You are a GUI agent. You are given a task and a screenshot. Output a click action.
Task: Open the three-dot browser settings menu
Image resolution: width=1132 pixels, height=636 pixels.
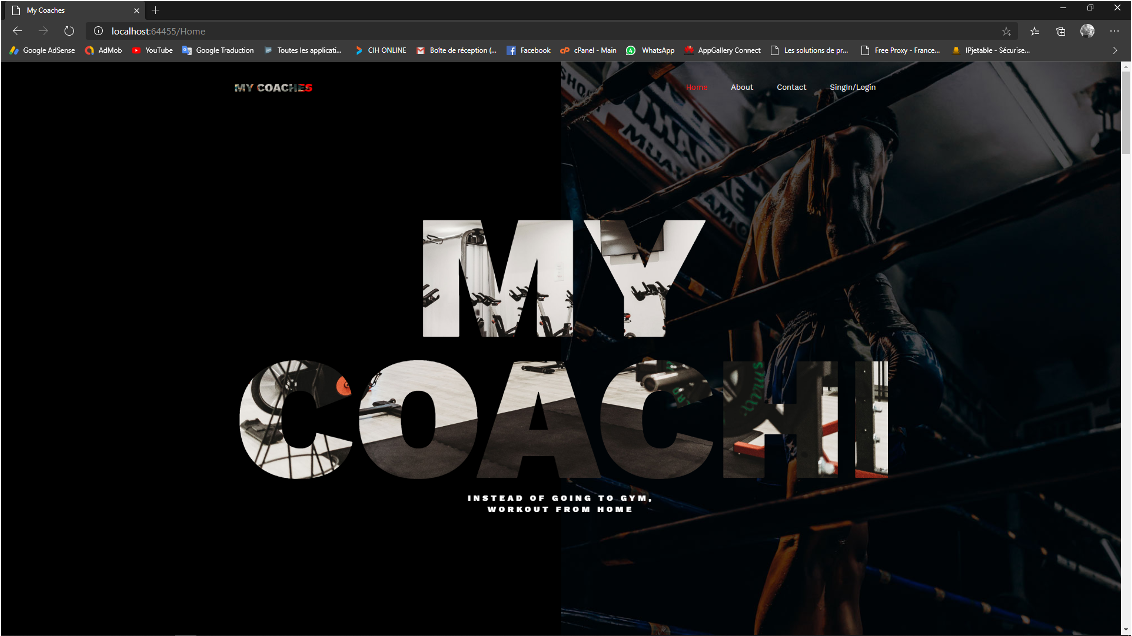(1113, 30)
